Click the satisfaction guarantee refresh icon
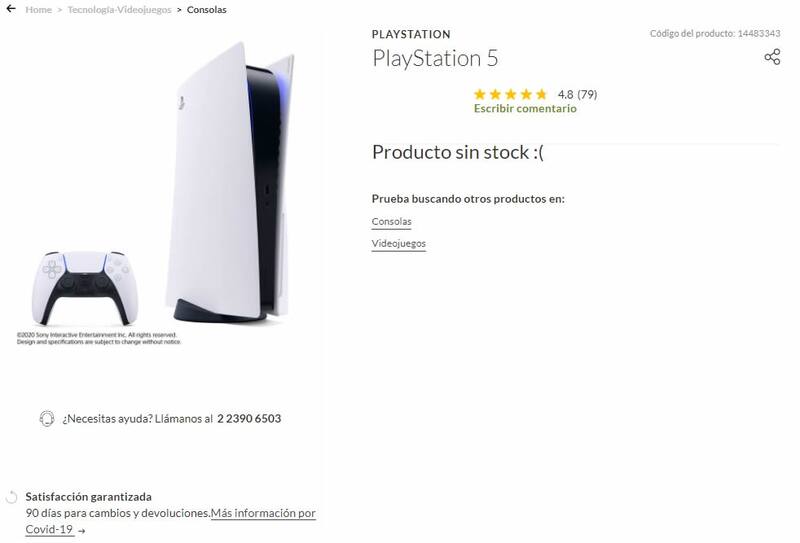This screenshot has width=800, height=543. pos(11,497)
